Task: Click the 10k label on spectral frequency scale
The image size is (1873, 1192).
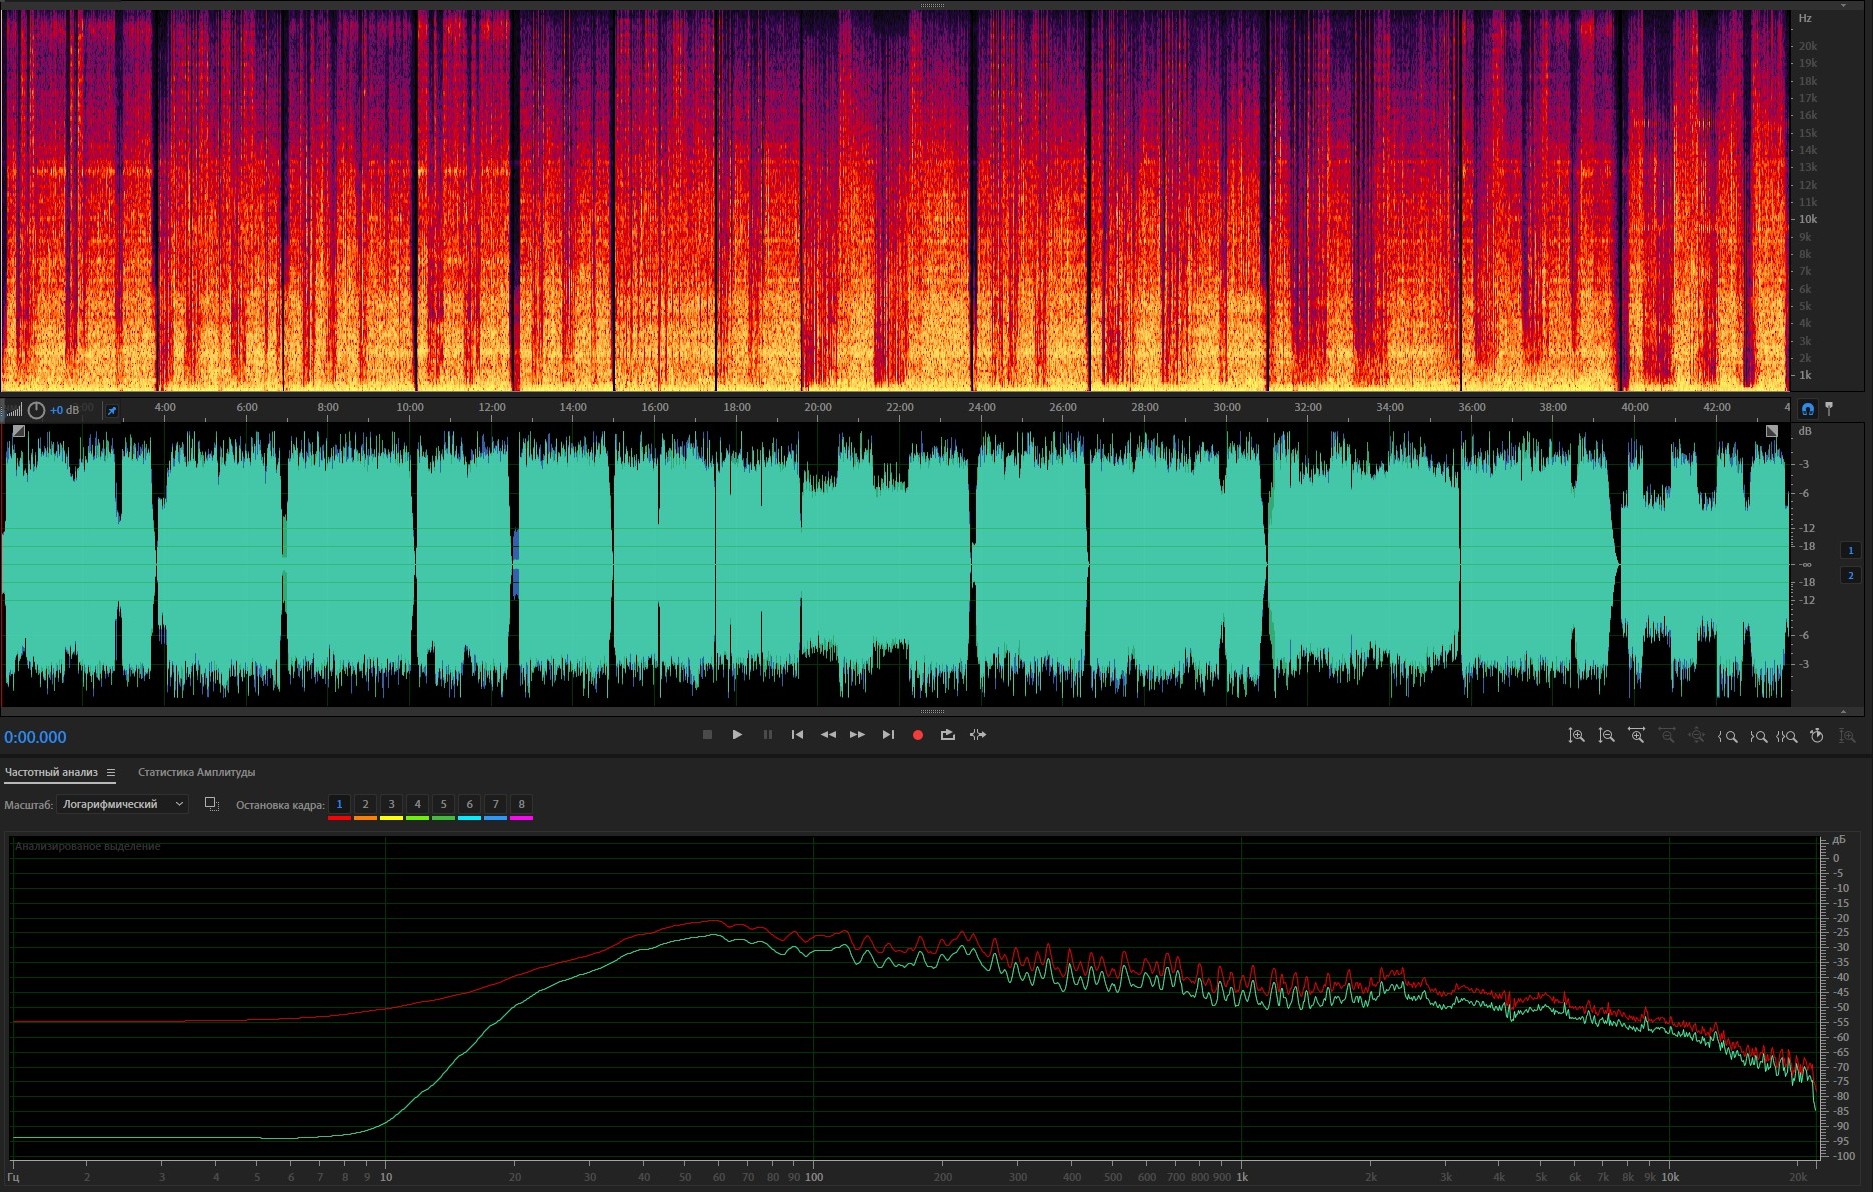Action: [x=1808, y=219]
